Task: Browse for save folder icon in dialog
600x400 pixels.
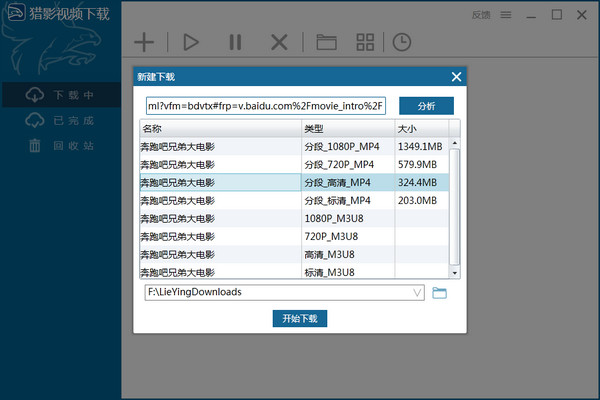Action: (x=439, y=293)
